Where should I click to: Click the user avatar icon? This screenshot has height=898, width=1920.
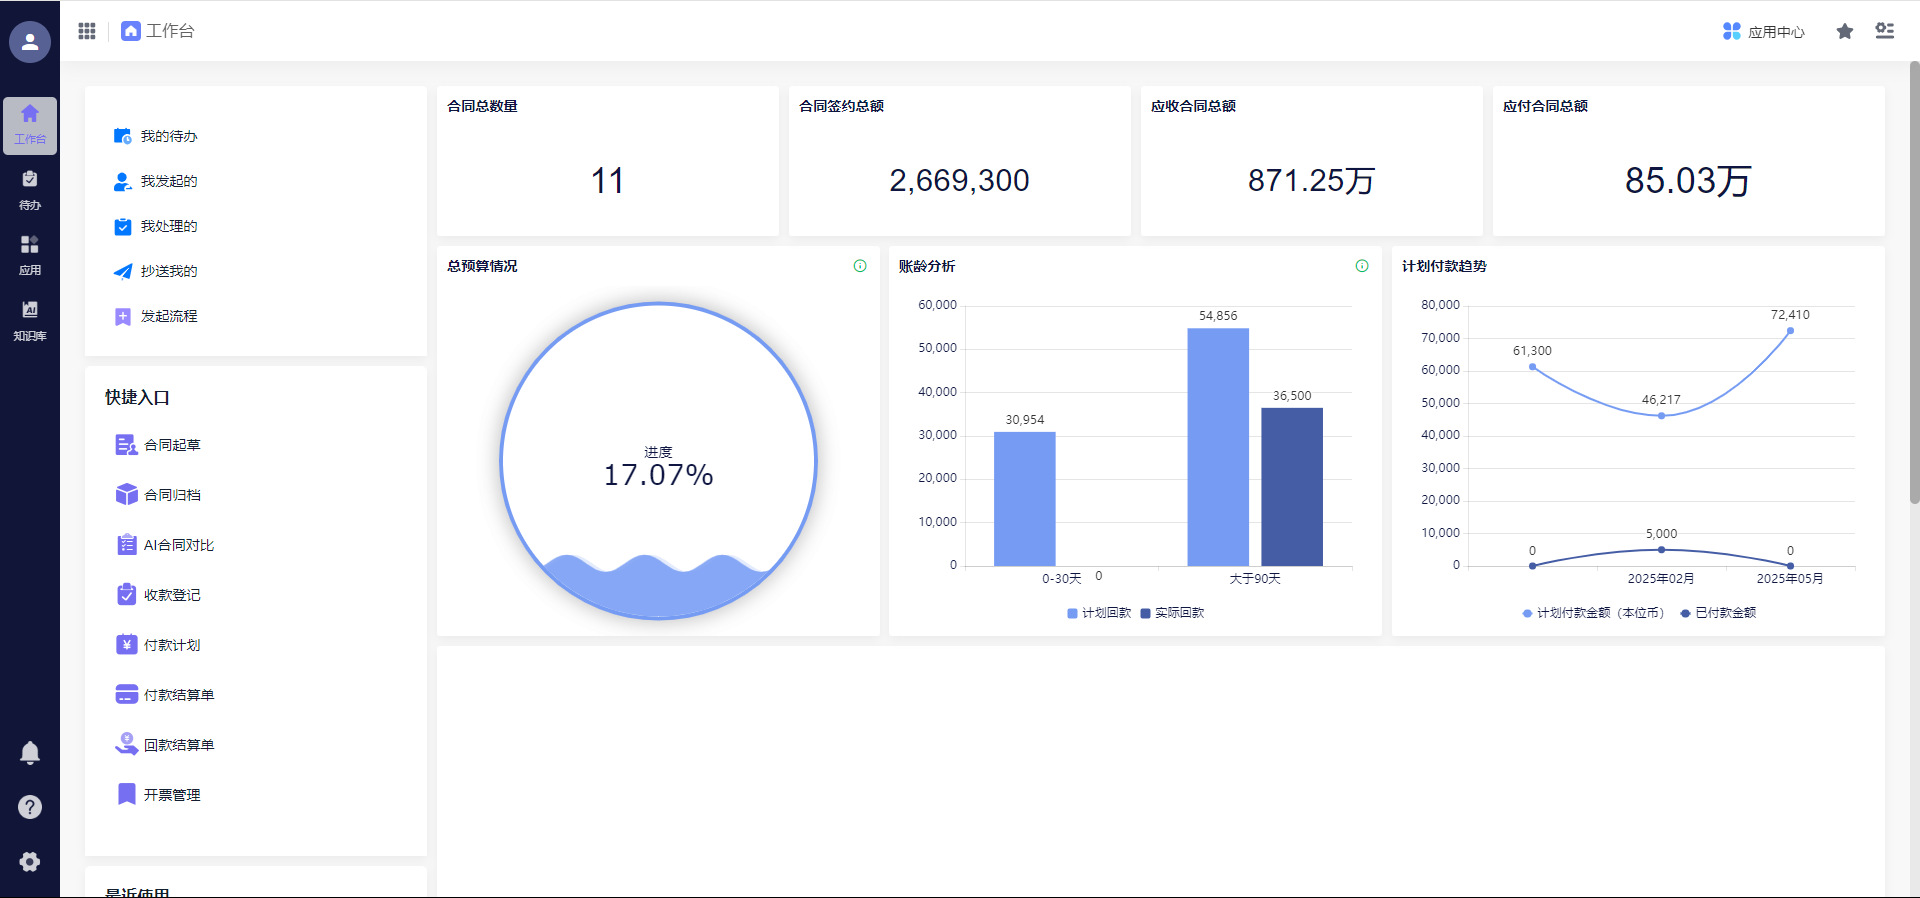(30, 42)
